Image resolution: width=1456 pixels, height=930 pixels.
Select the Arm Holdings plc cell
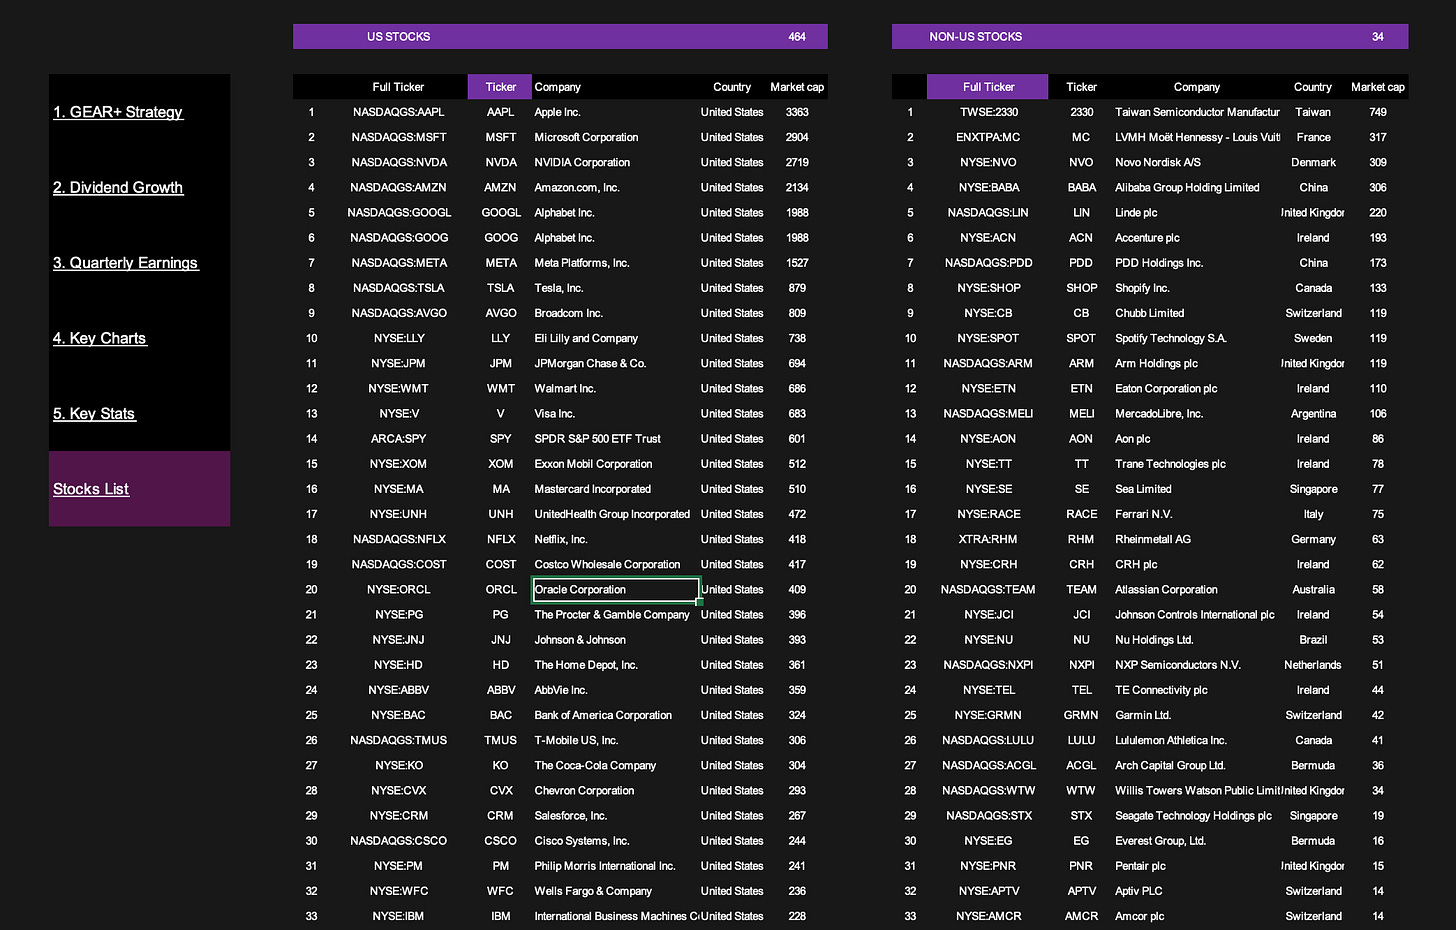click(1156, 363)
